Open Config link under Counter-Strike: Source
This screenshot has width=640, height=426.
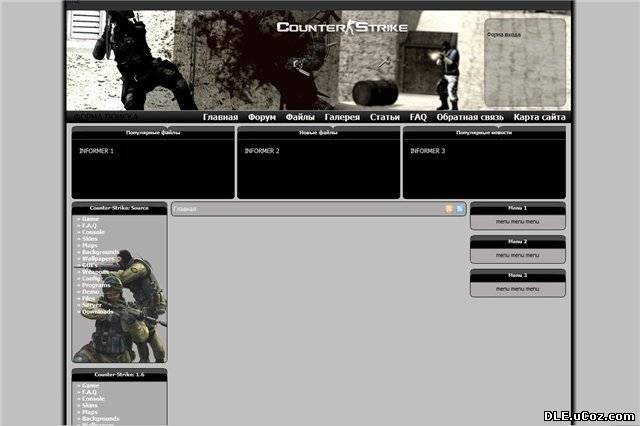pos(91,279)
